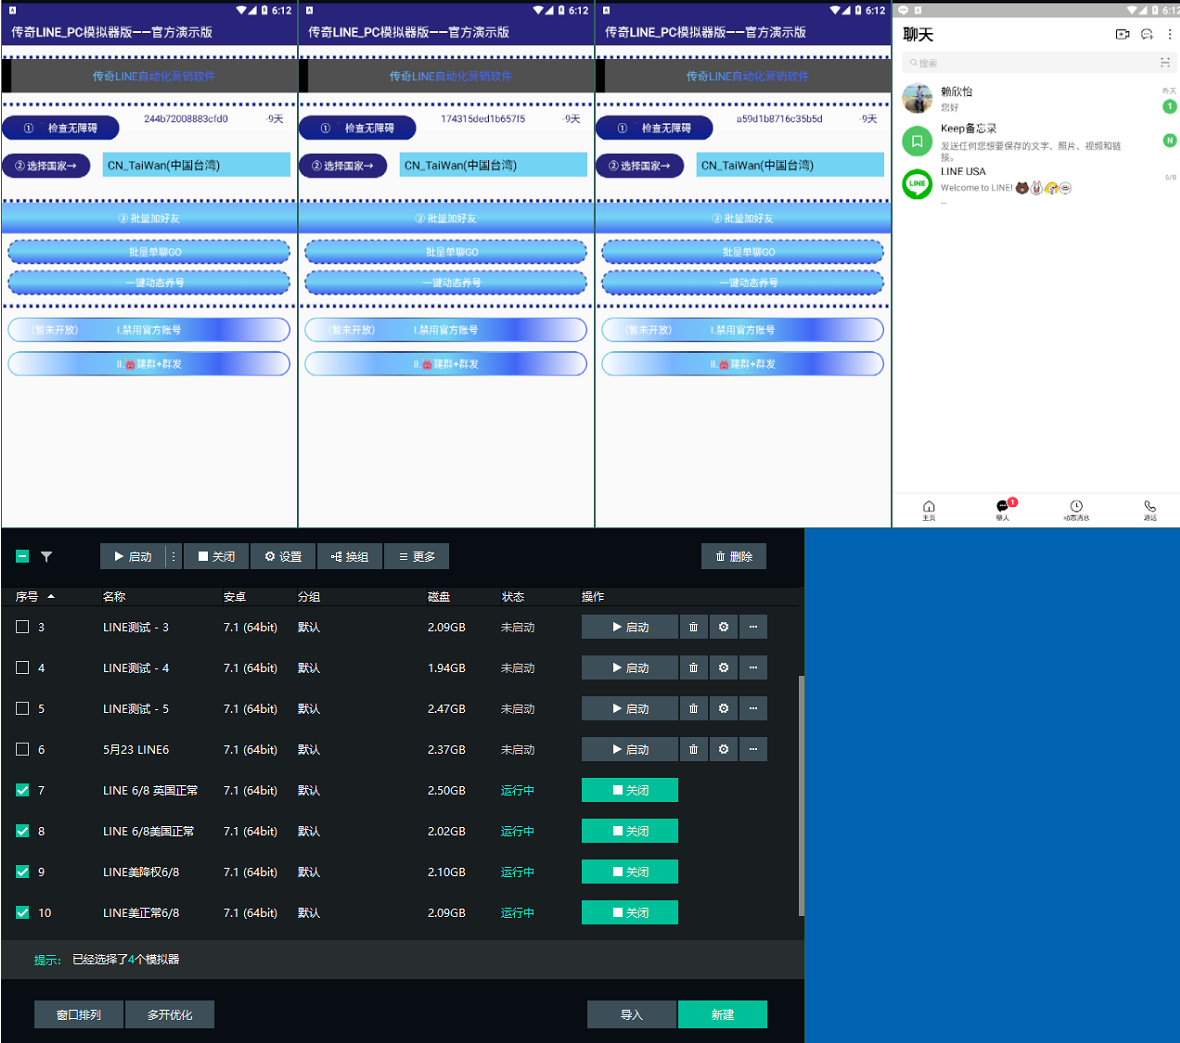This screenshot has height=1043, width=1180.
Task: Open 选择国家 selector in first emulator
Action: [x=47, y=166]
